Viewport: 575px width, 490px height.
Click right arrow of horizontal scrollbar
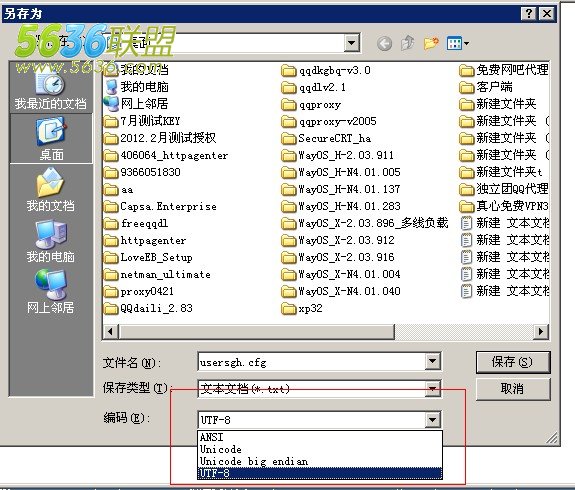coord(541,332)
